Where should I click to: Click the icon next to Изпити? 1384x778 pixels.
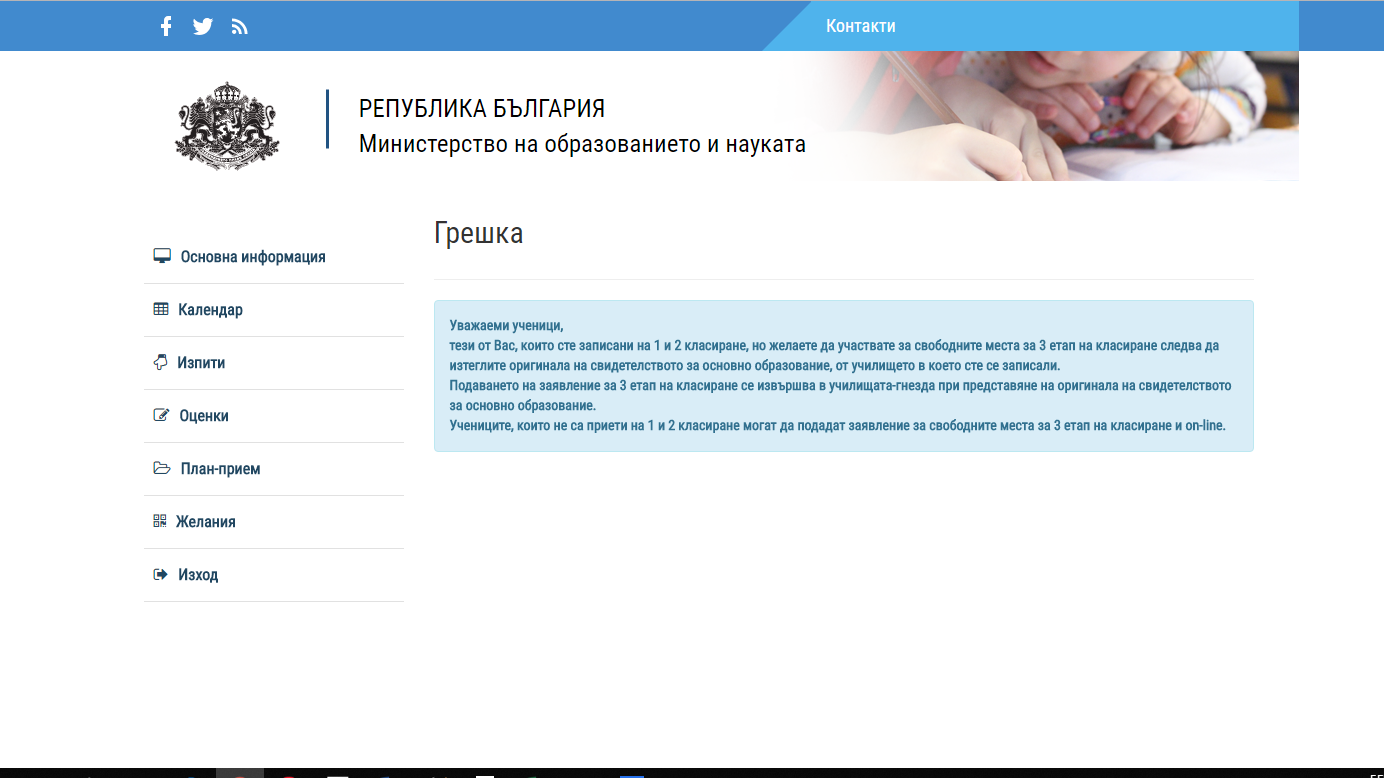click(x=160, y=362)
